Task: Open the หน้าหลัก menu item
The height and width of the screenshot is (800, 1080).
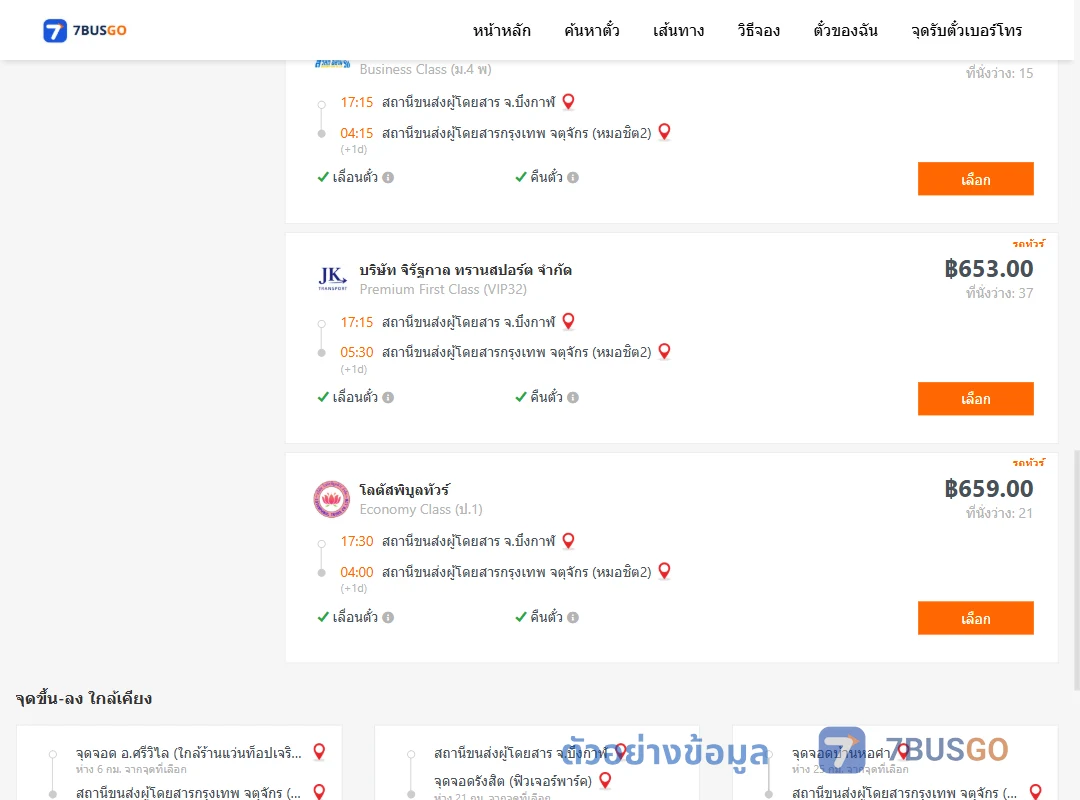Action: click(x=501, y=30)
